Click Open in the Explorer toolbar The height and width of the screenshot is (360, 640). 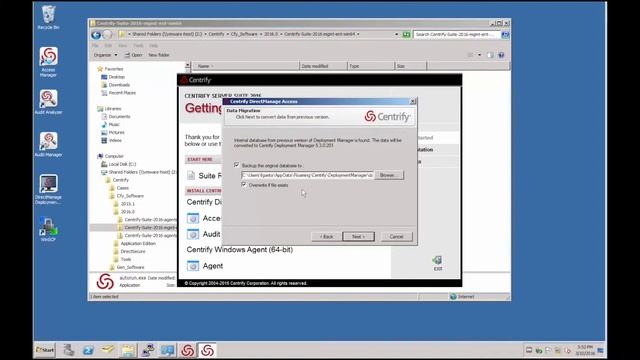point(133,55)
